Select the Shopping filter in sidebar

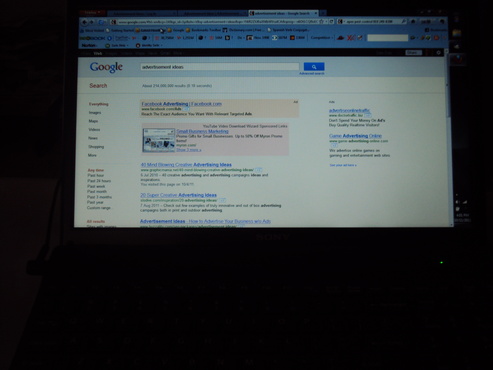coord(96,147)
